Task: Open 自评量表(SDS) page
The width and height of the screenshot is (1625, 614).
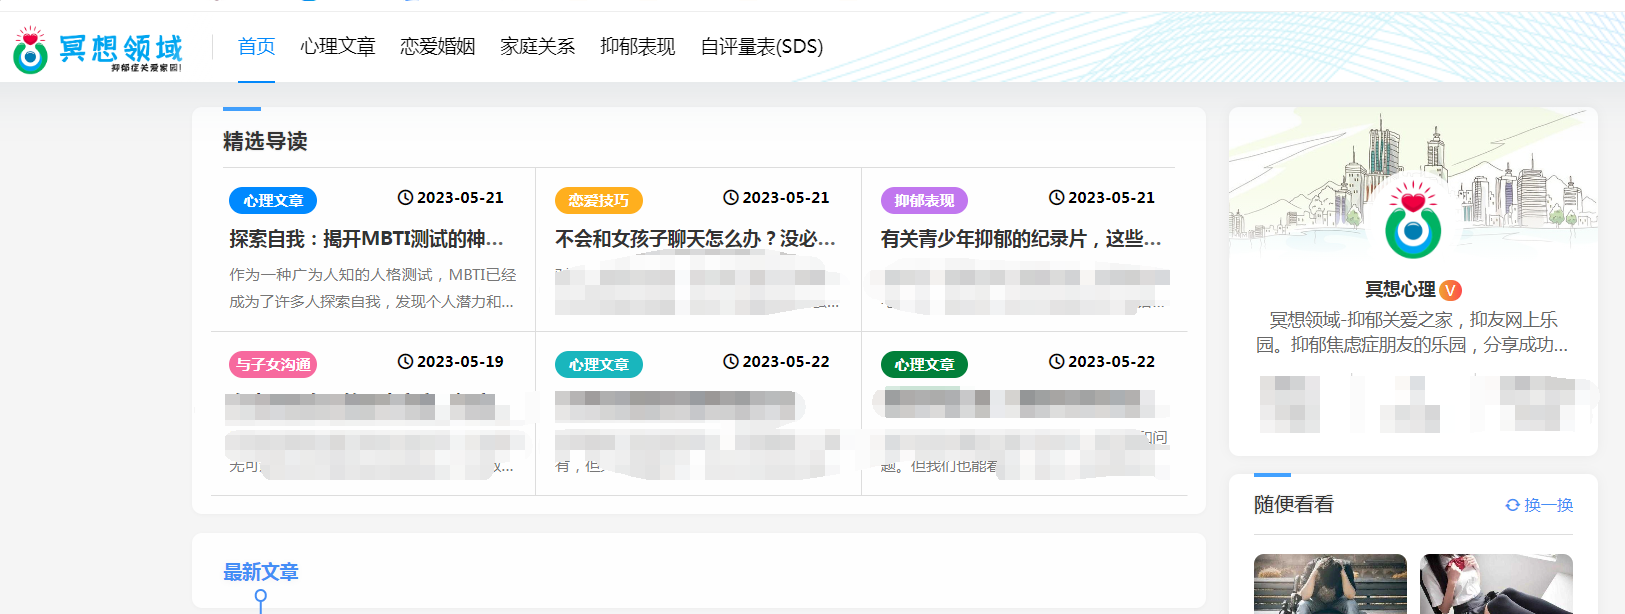Action: click(x=762, y=46)
